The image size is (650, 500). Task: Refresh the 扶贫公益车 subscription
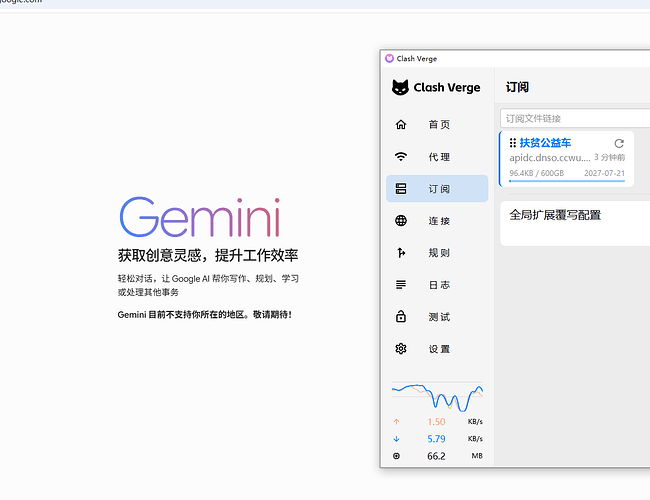click(619, 143)
